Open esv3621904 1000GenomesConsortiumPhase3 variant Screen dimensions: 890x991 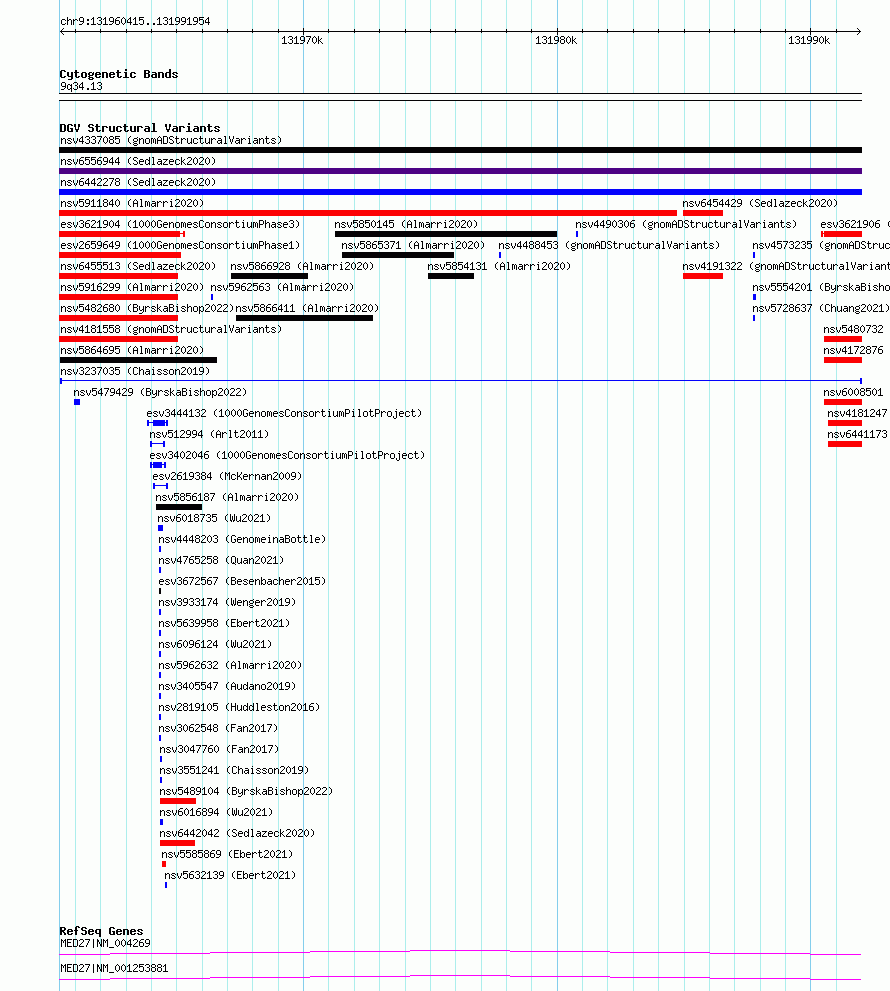180,224
